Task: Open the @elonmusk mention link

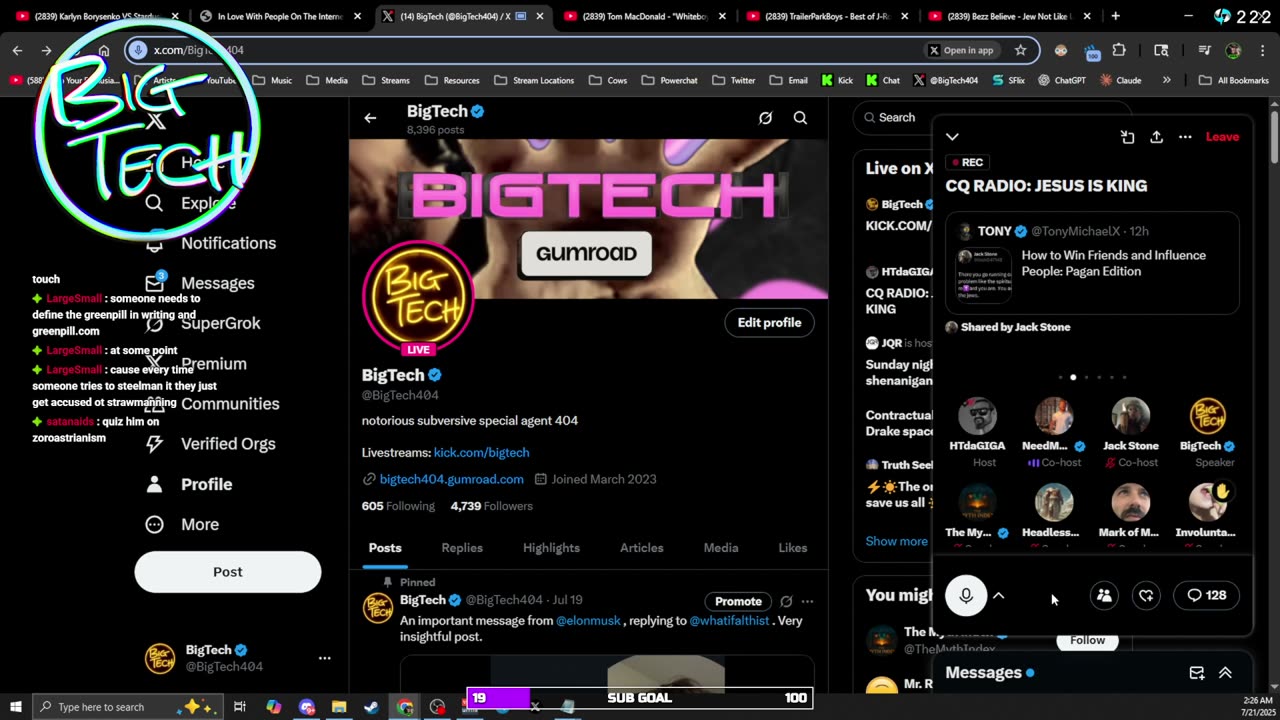Action: click(x=588, y=621)
